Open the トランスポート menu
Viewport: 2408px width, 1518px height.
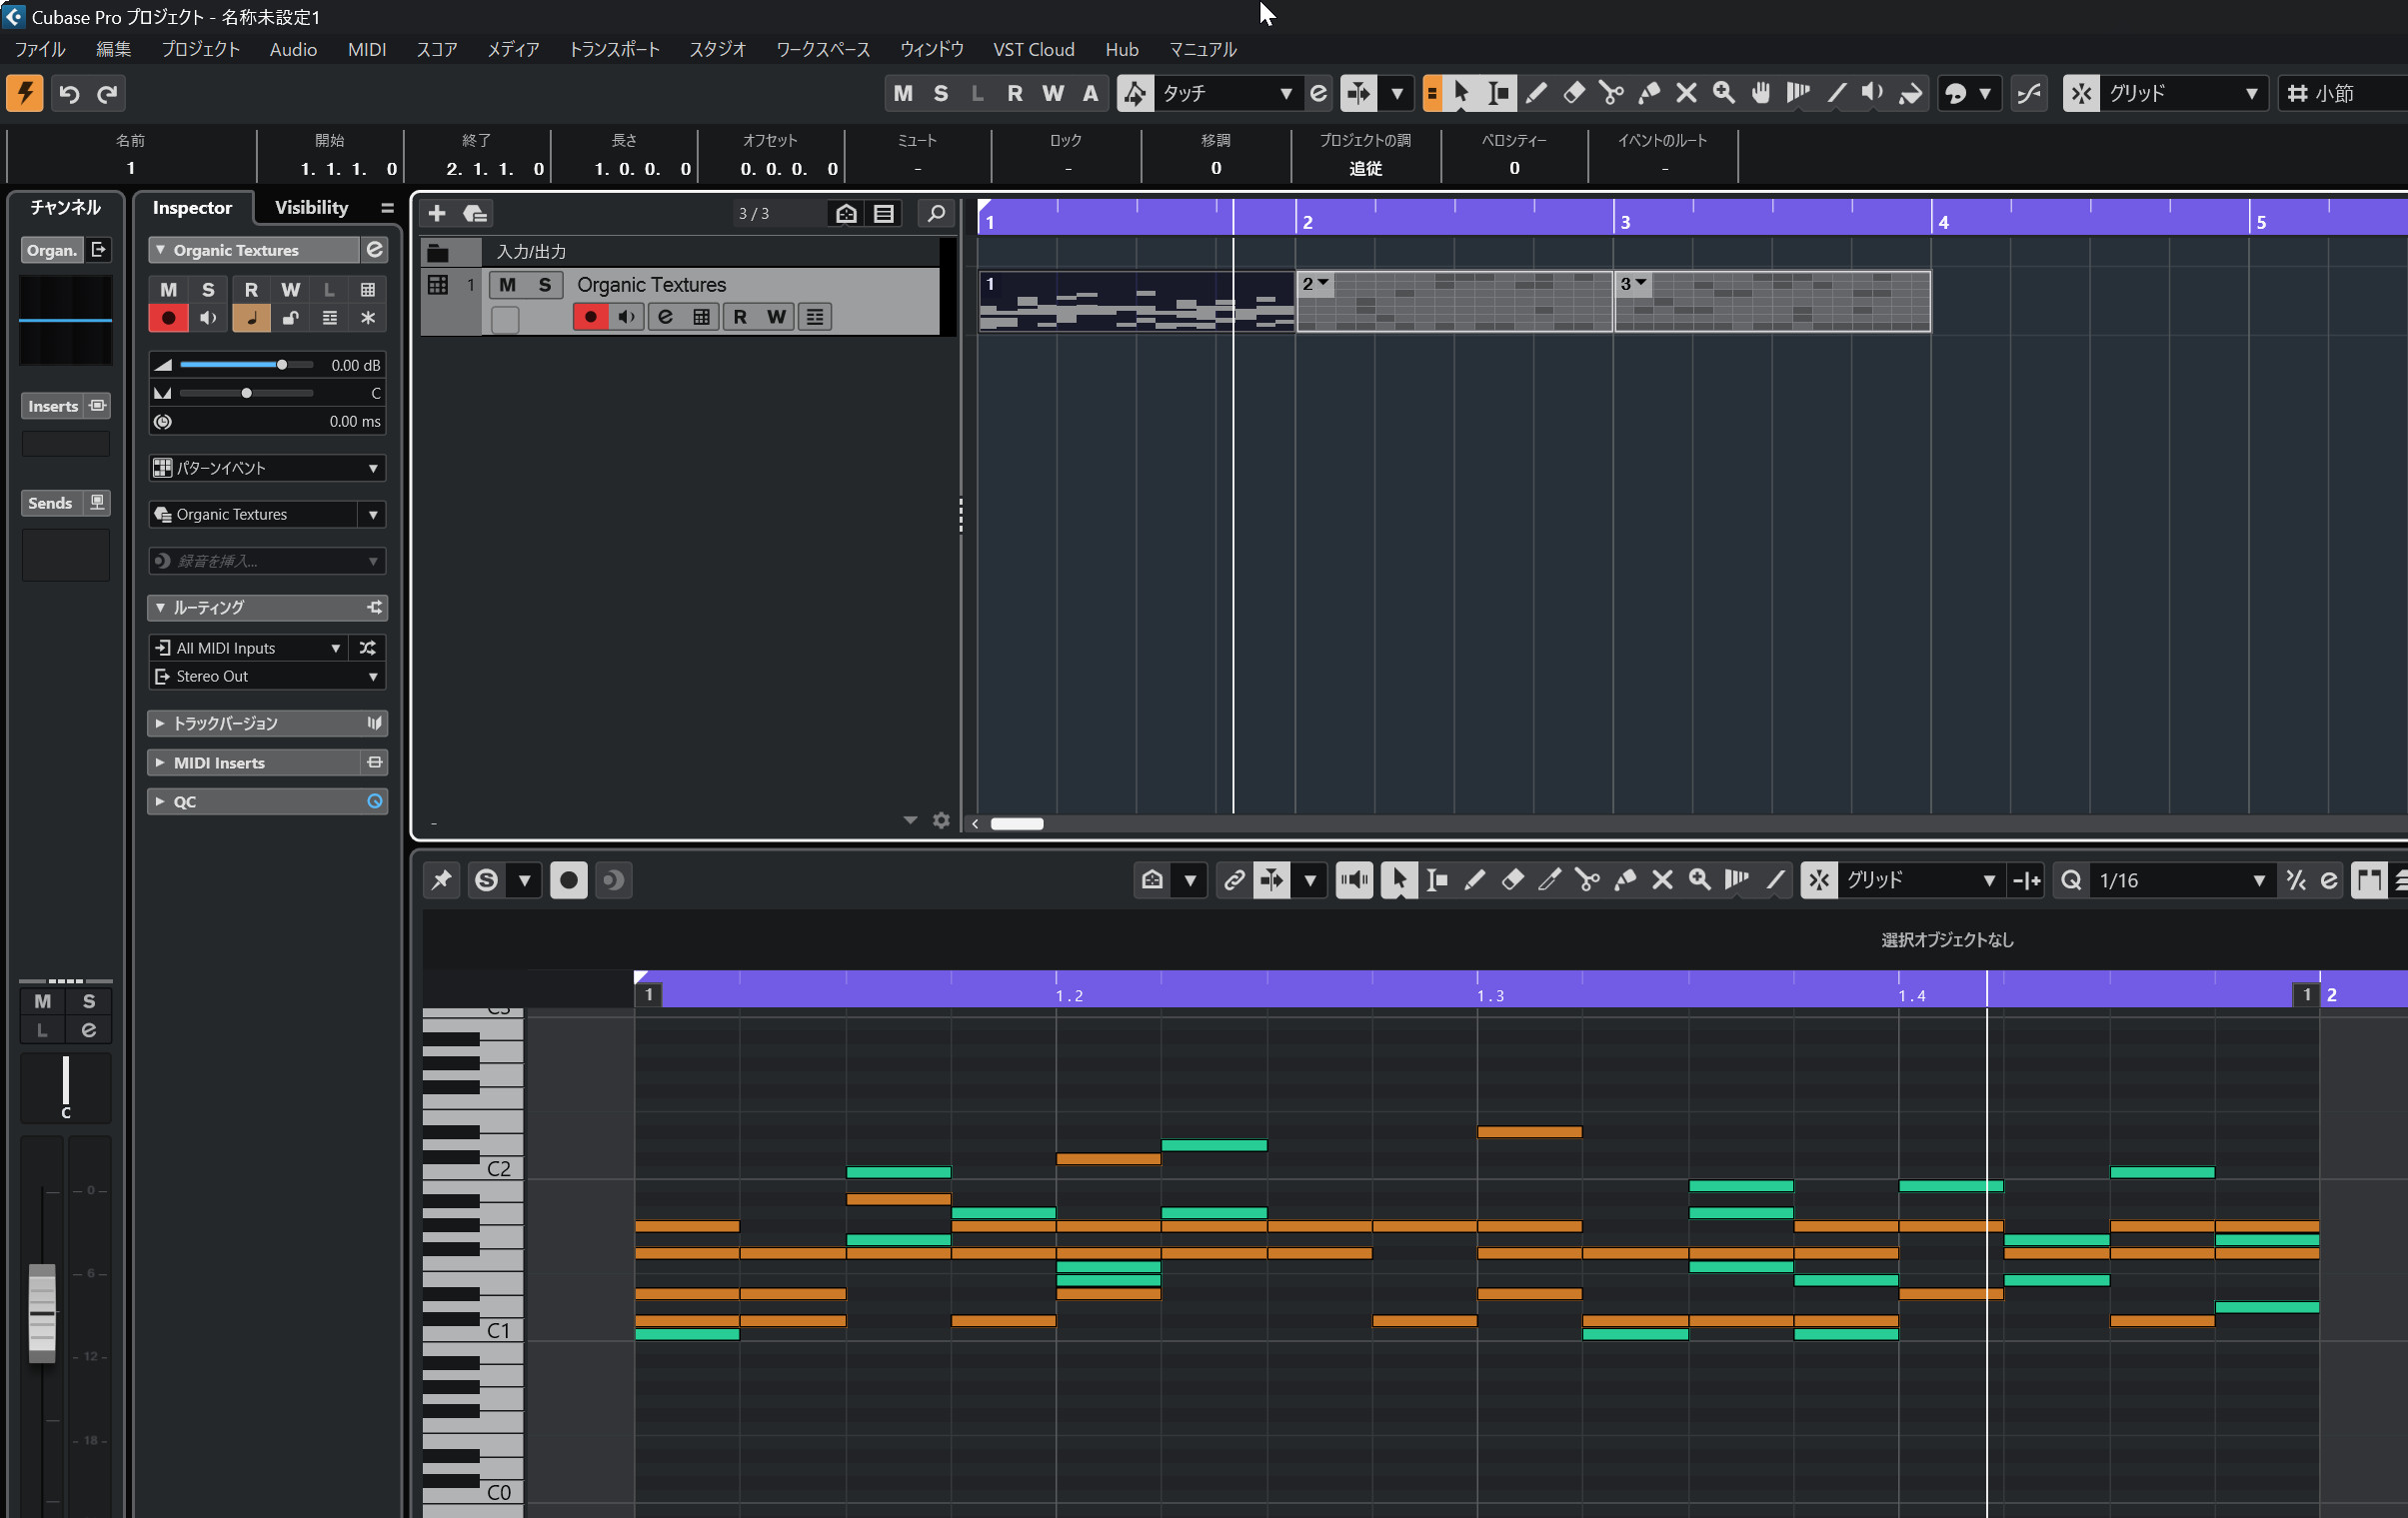pyautogui.click(x=614, y=49)
